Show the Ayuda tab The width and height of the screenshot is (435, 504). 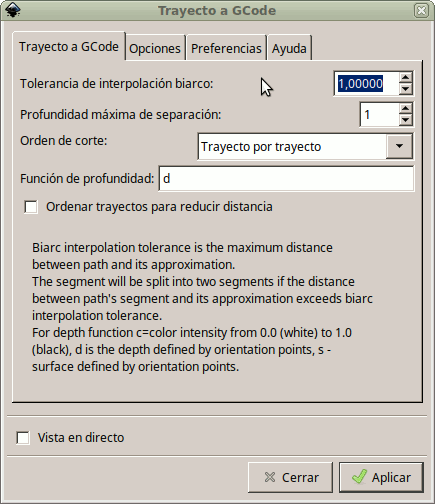coord(289,48)
